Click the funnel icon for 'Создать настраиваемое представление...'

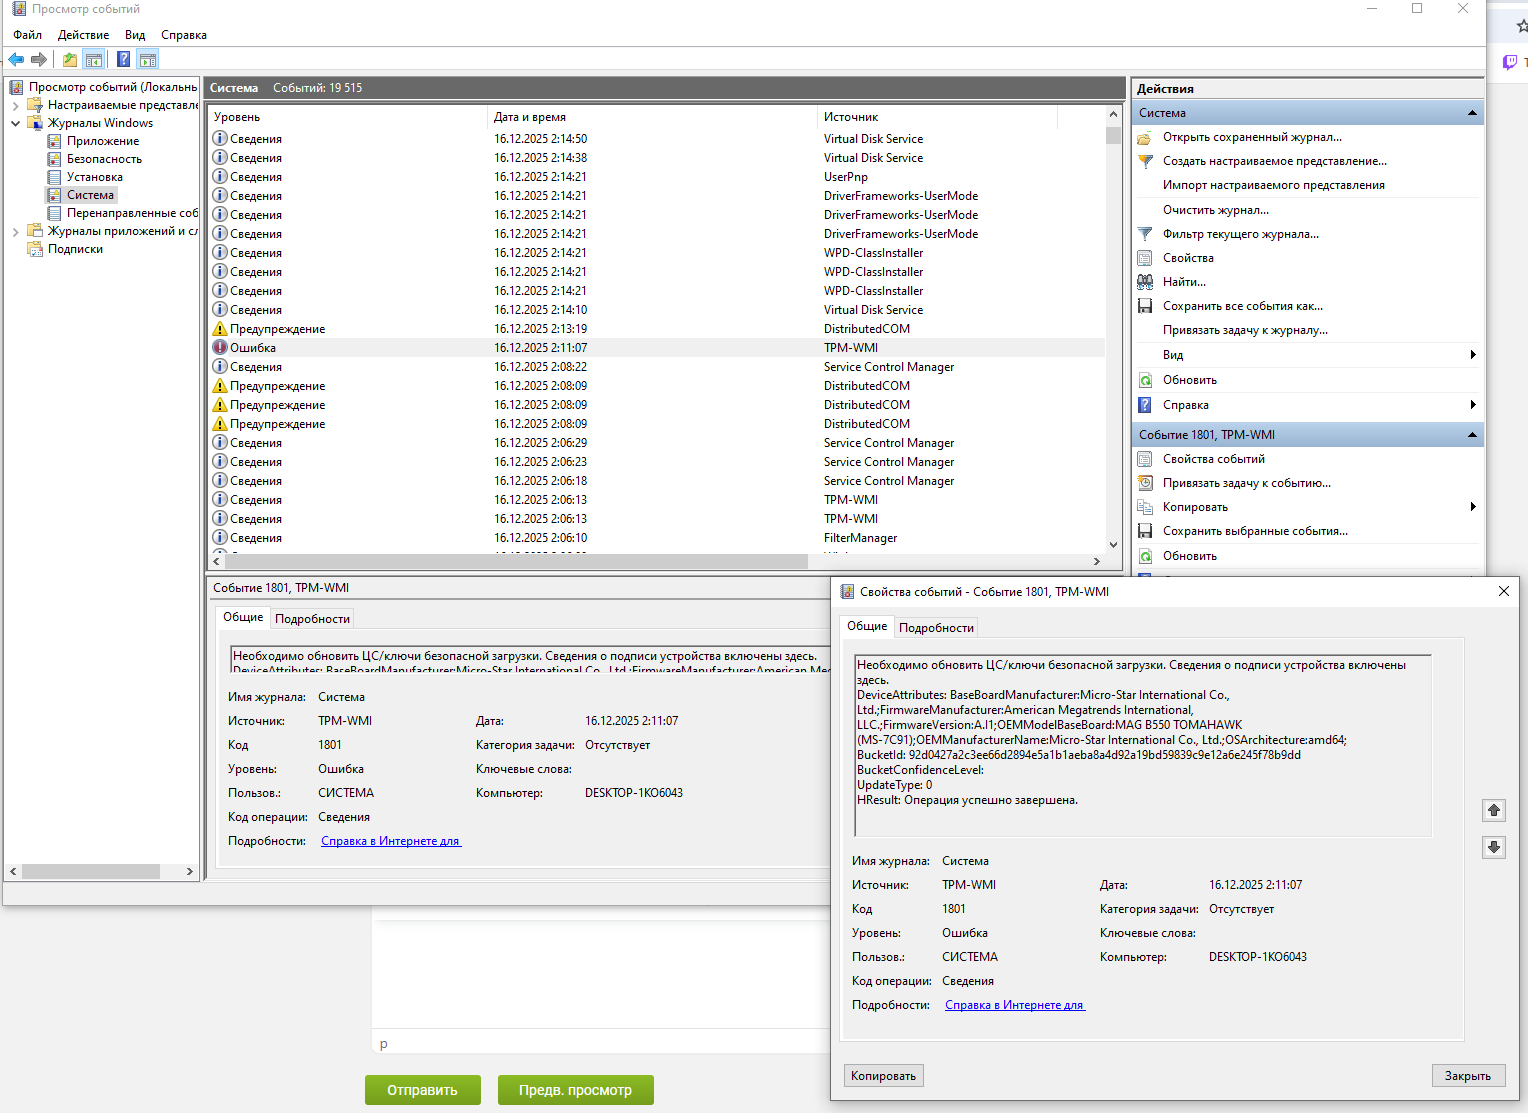click(x=1145, y=162)
